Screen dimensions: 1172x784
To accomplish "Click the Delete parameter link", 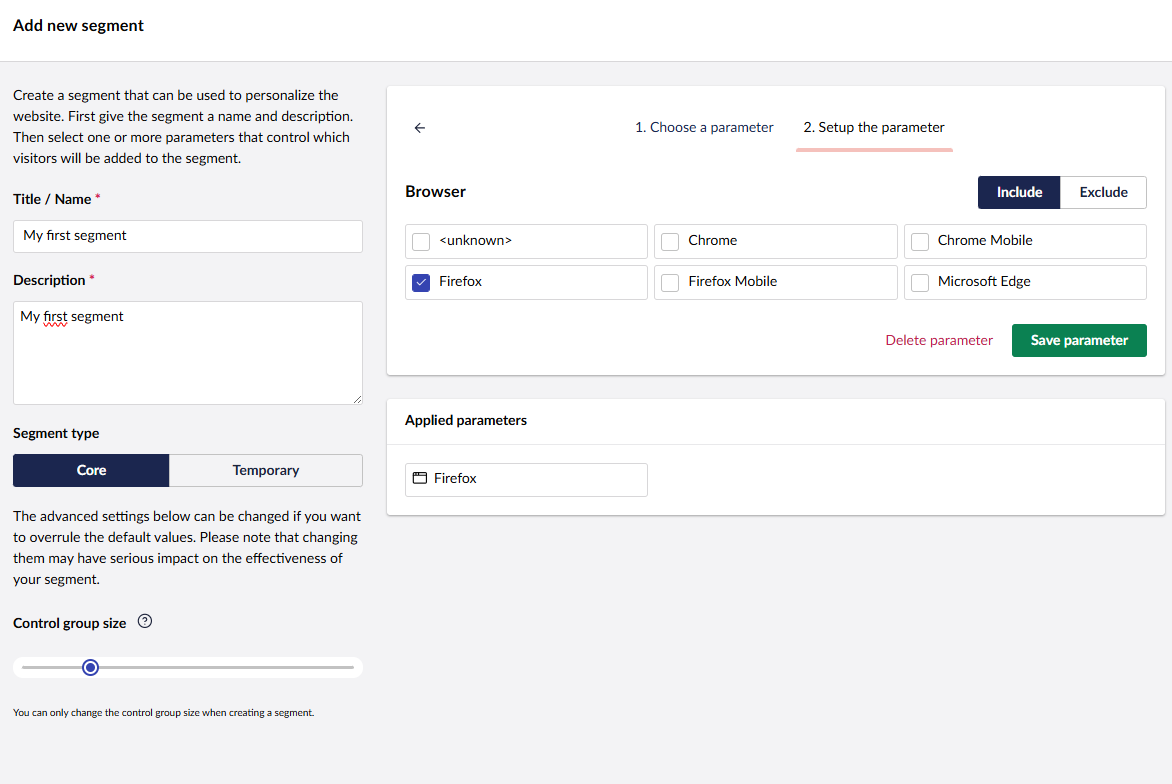I will [939, 340].
